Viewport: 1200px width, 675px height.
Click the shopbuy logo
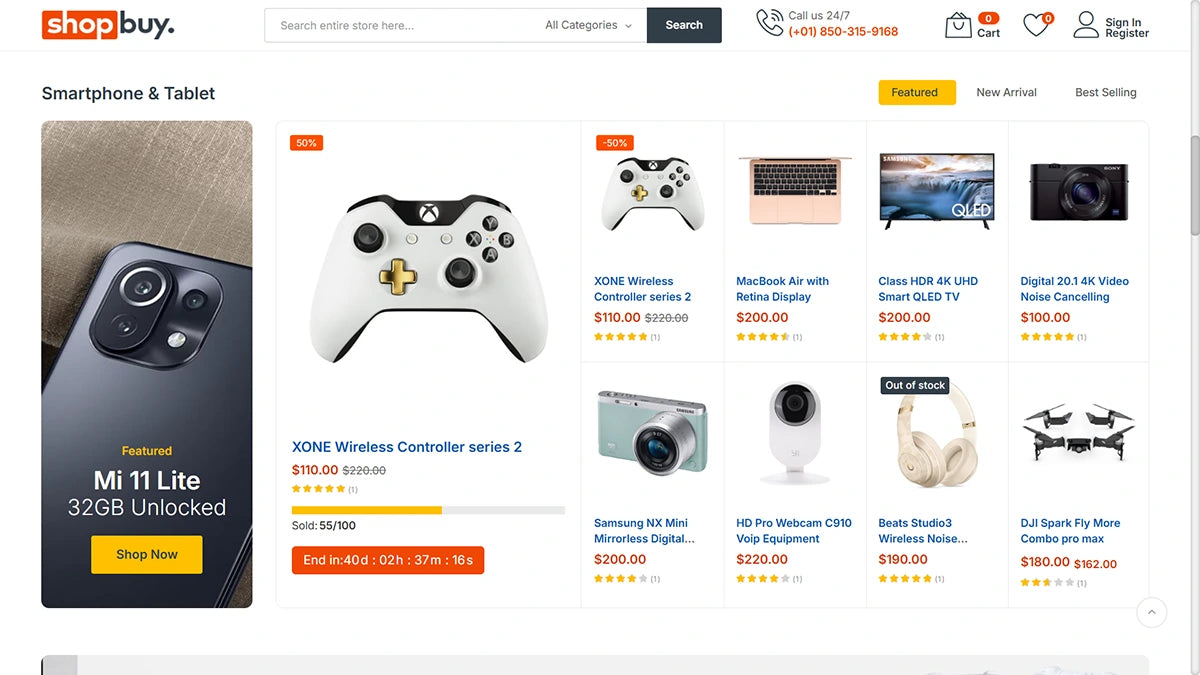tap(106, 24)
